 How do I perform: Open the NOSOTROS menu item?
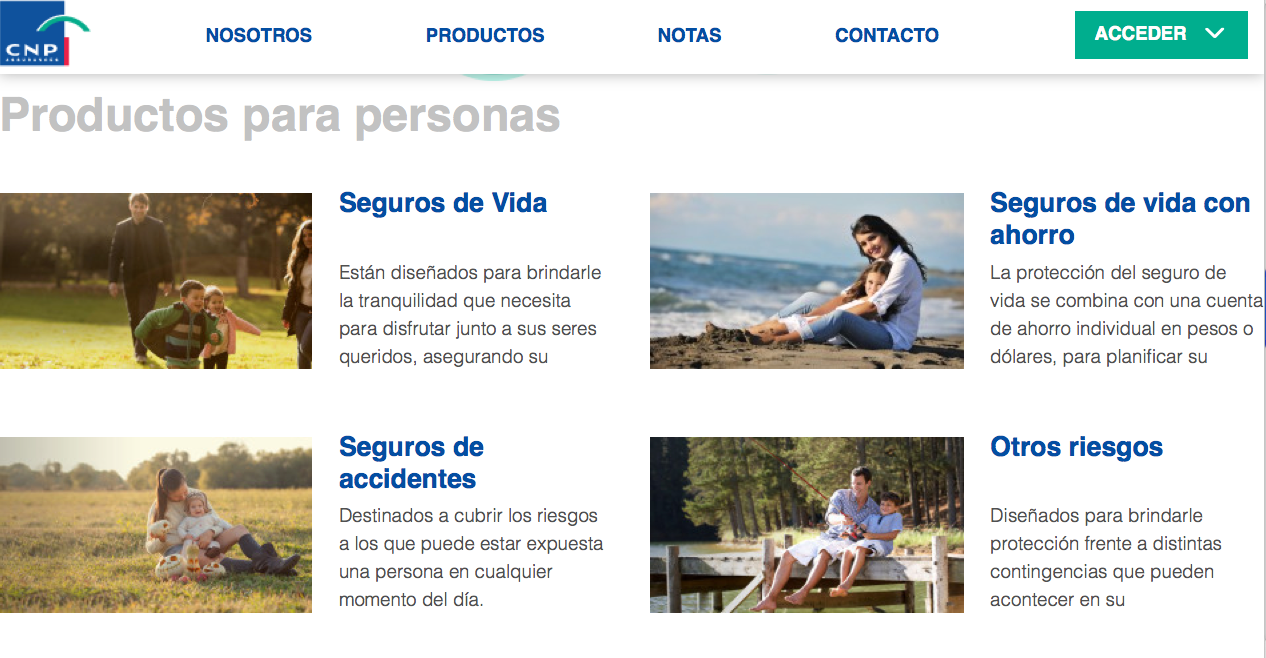click(259, 35)
